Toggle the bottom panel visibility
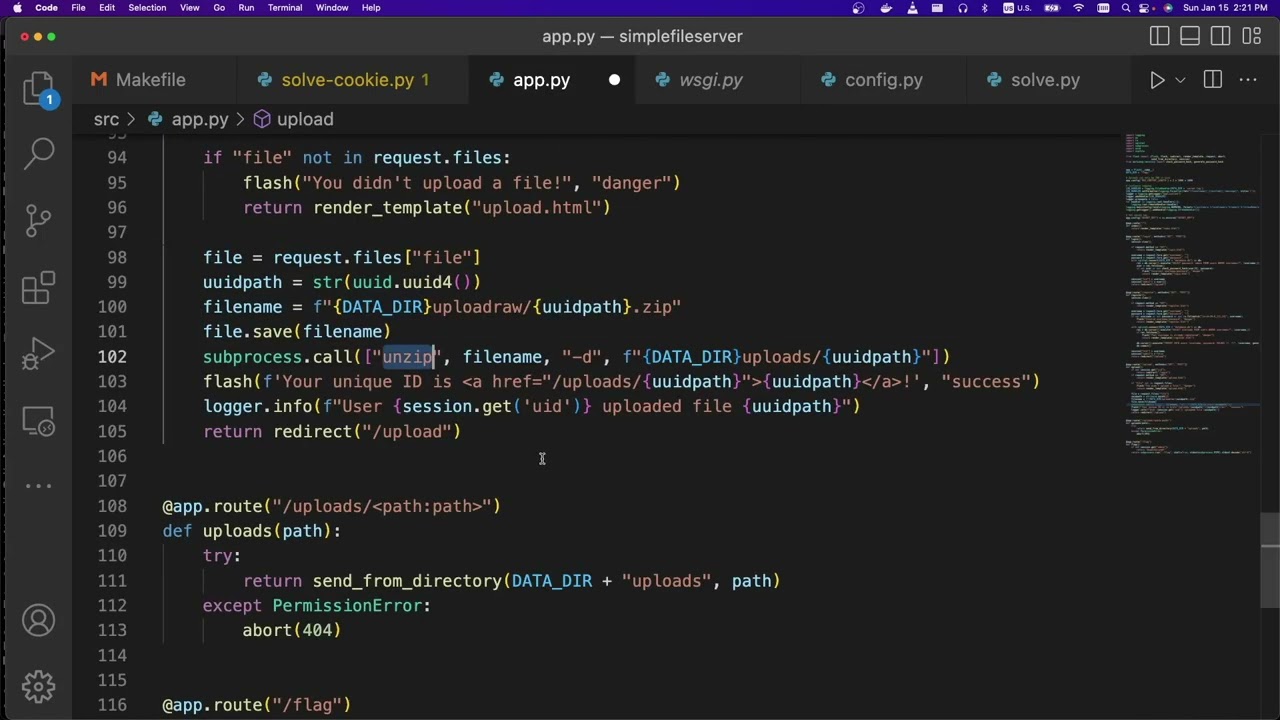 pyautogui.click(x=1190, y=37)
